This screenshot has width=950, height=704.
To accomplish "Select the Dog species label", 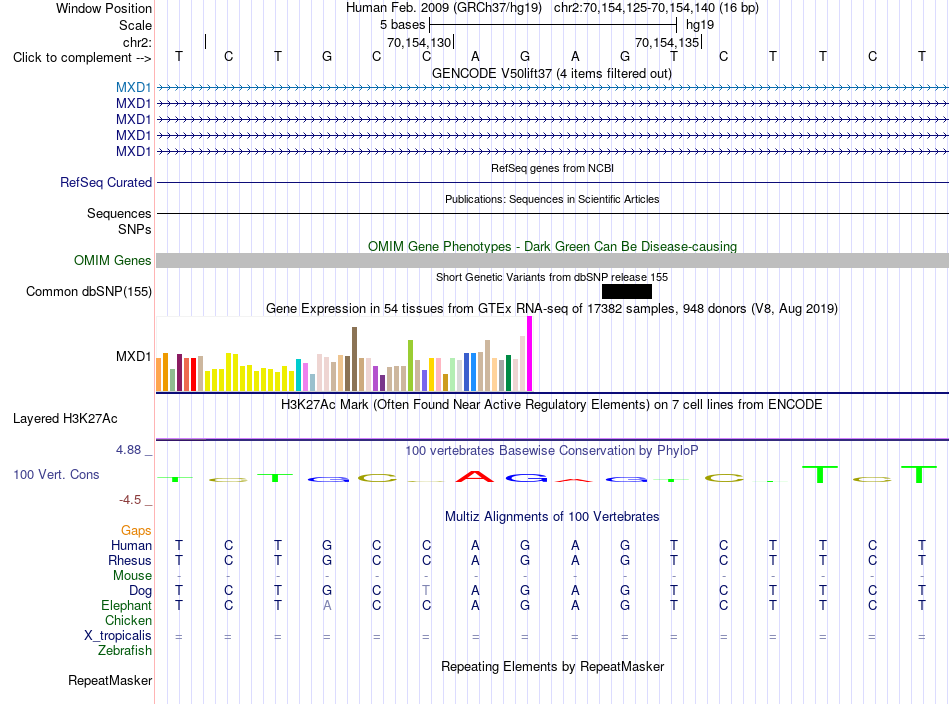I will click(x=140, y=591).
